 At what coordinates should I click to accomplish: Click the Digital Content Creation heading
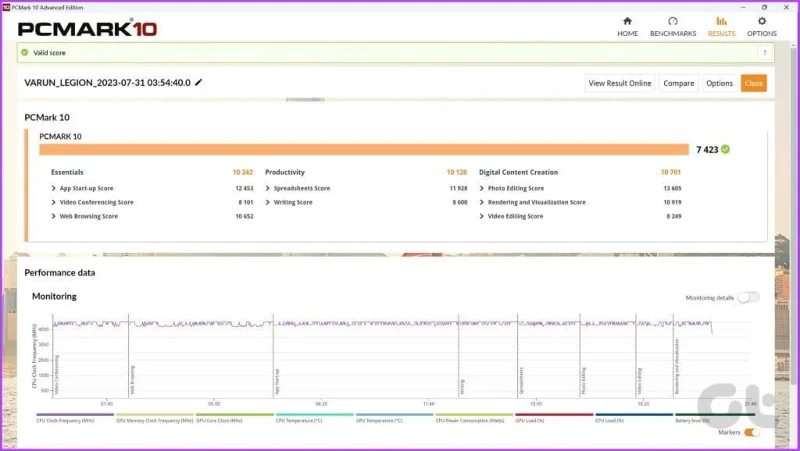(518, 172)
